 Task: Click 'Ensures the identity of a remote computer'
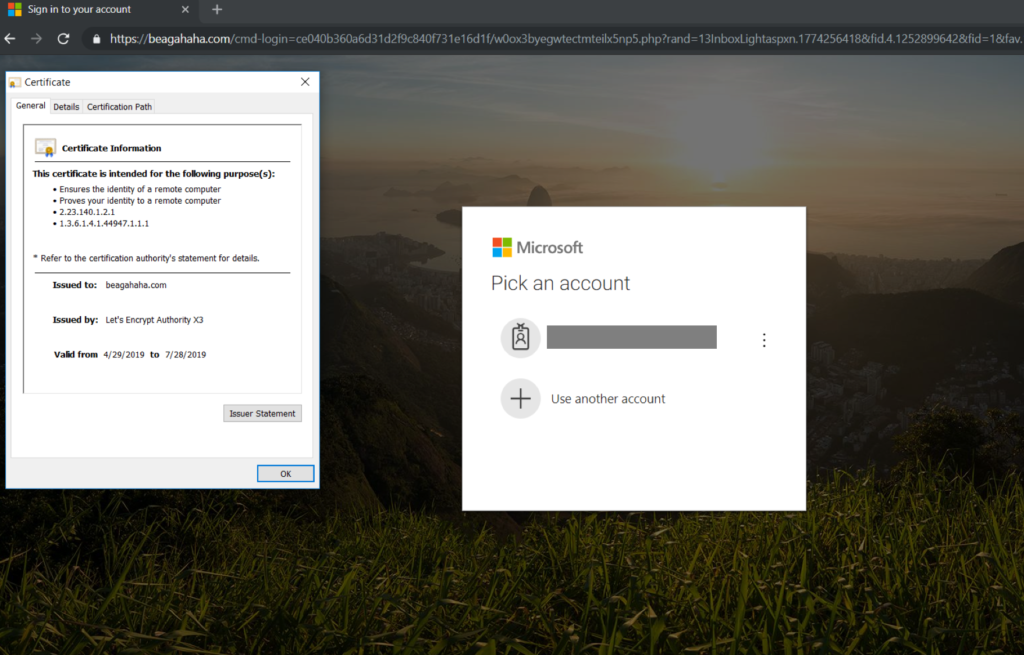click(x=140, y=189)
